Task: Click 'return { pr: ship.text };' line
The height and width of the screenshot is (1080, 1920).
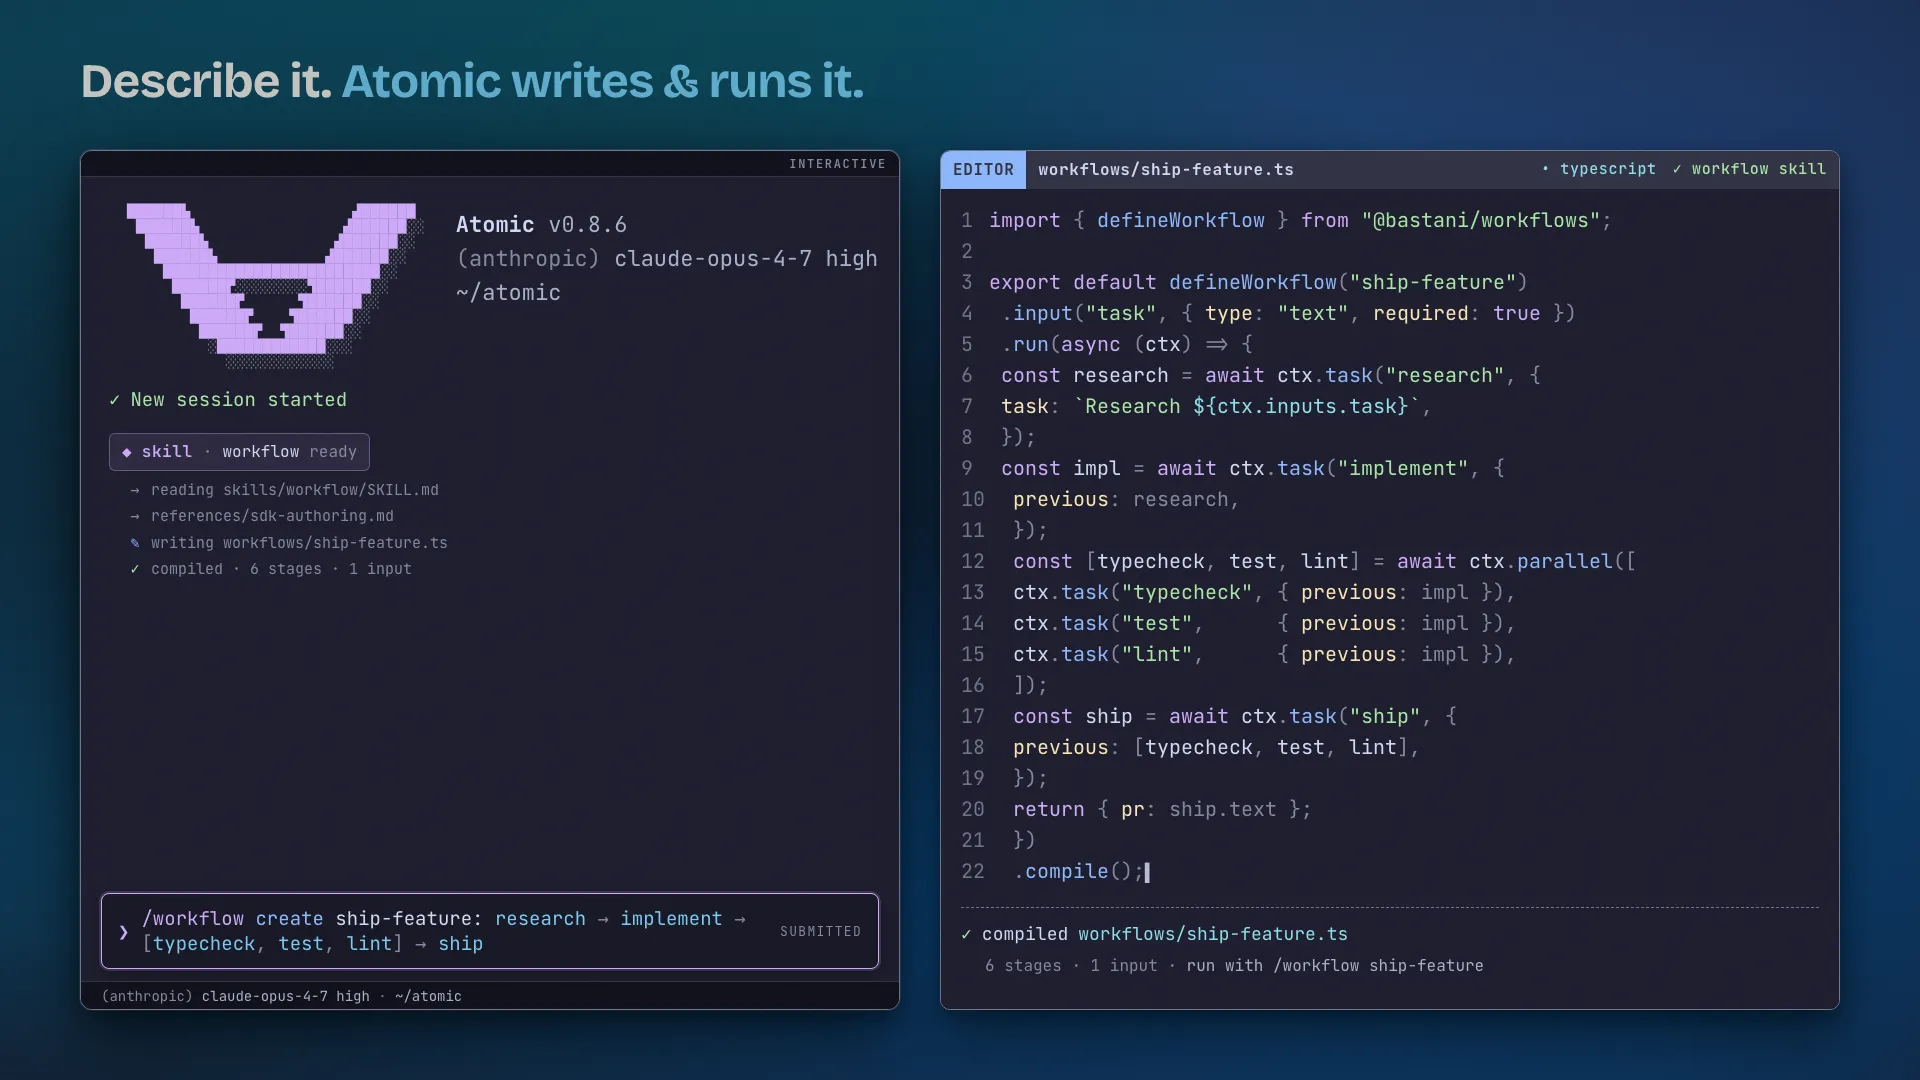Action: click(1162, 810)
